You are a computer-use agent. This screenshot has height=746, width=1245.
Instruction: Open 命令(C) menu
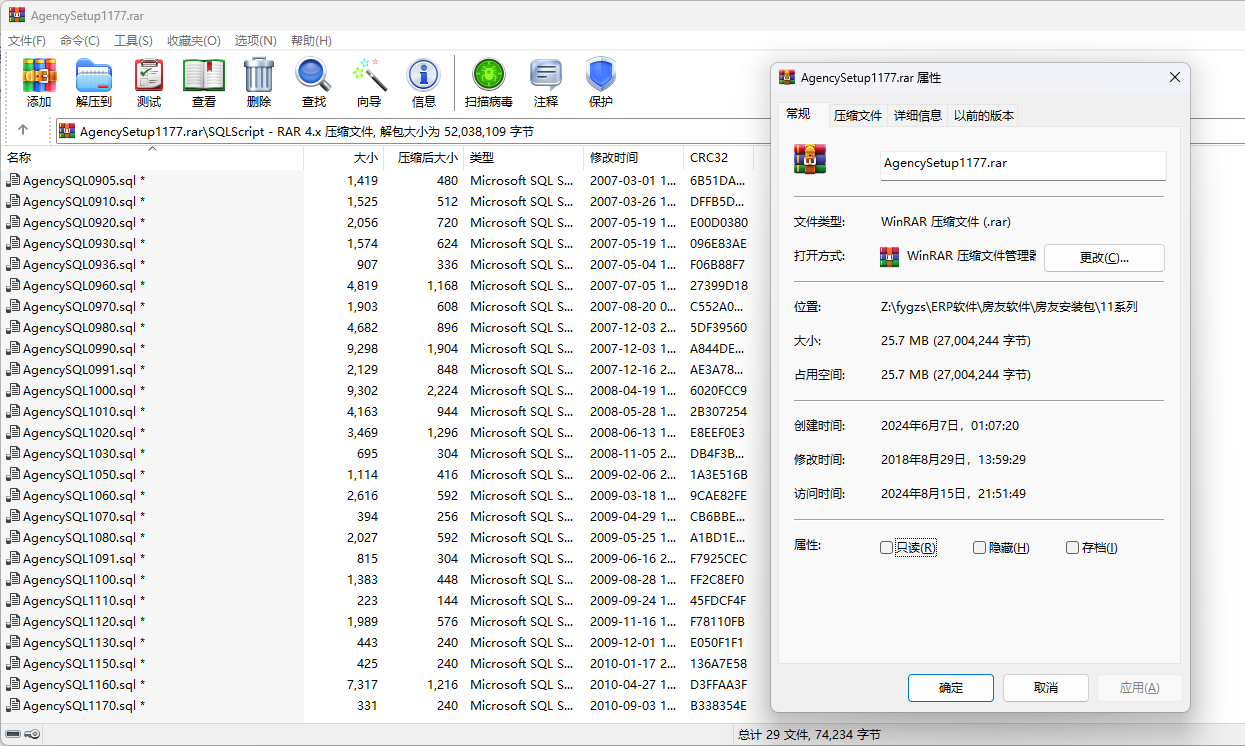coord(80,41)
